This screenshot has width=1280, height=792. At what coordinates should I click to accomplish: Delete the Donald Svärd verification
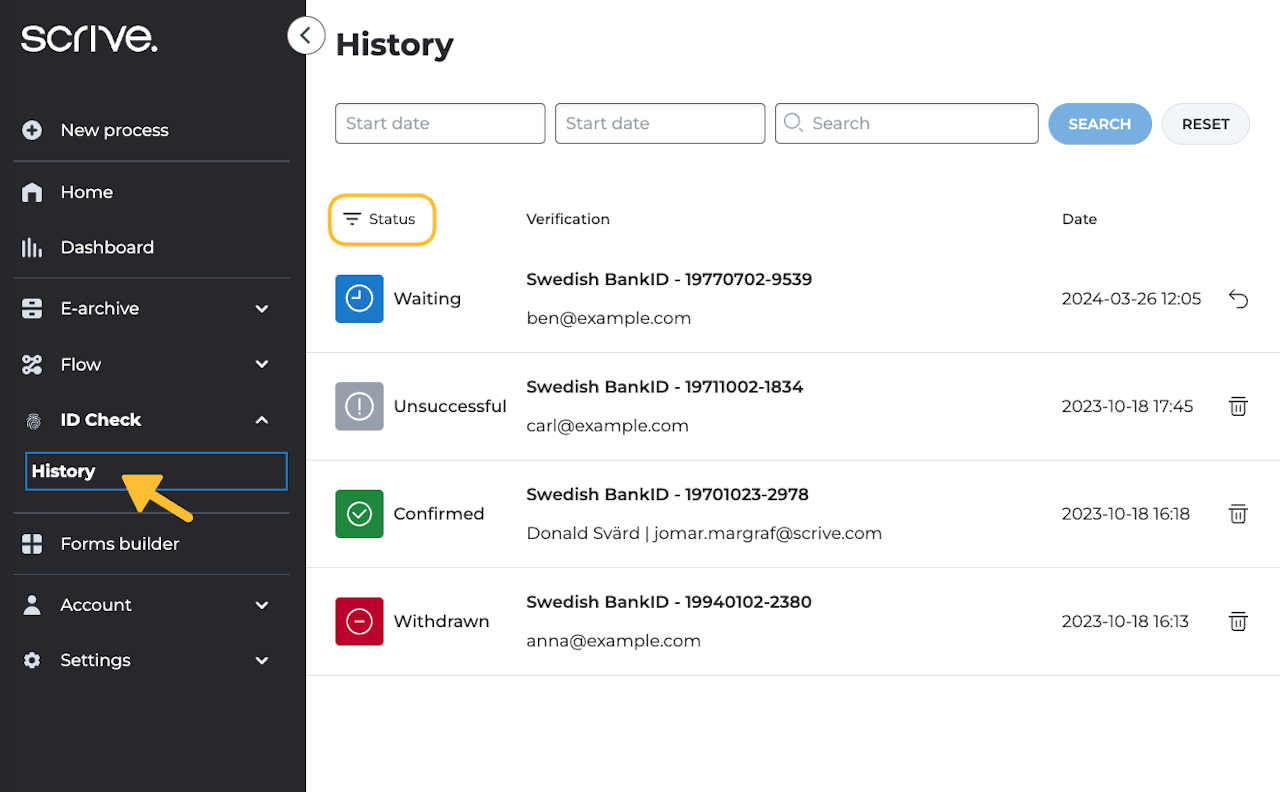point(1238,514)
